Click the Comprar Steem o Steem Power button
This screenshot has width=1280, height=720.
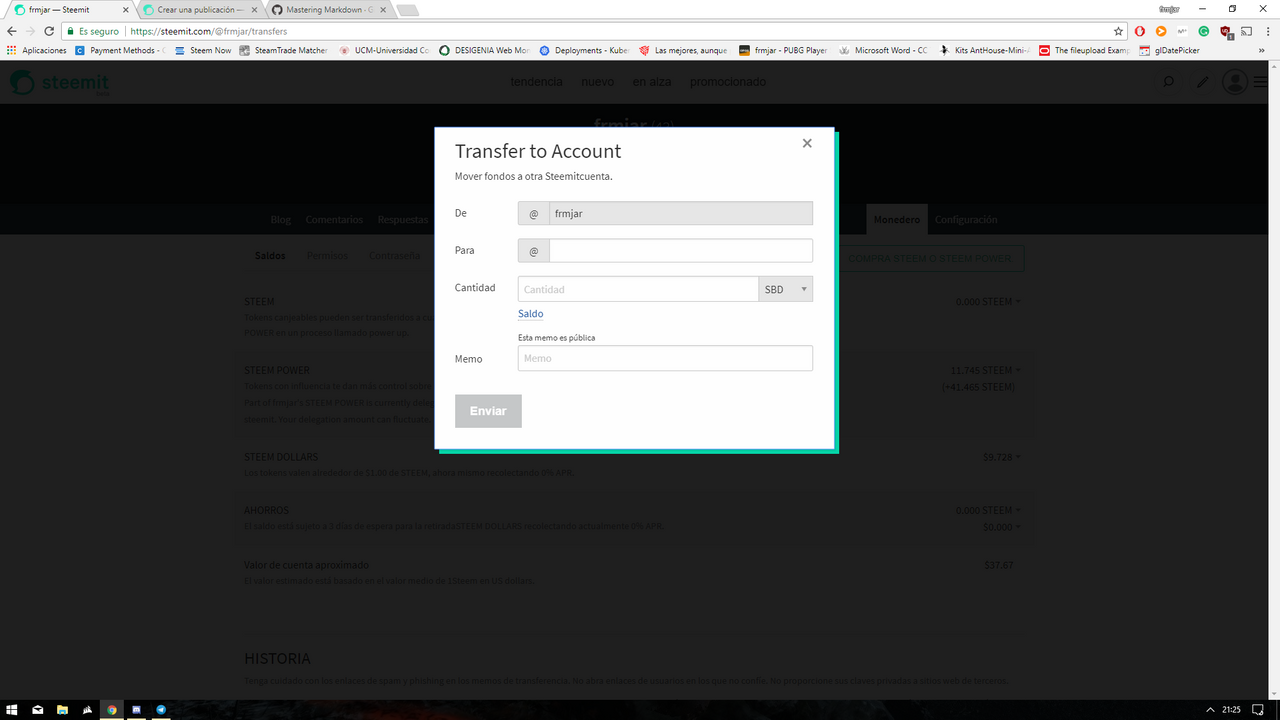(930, 258)
